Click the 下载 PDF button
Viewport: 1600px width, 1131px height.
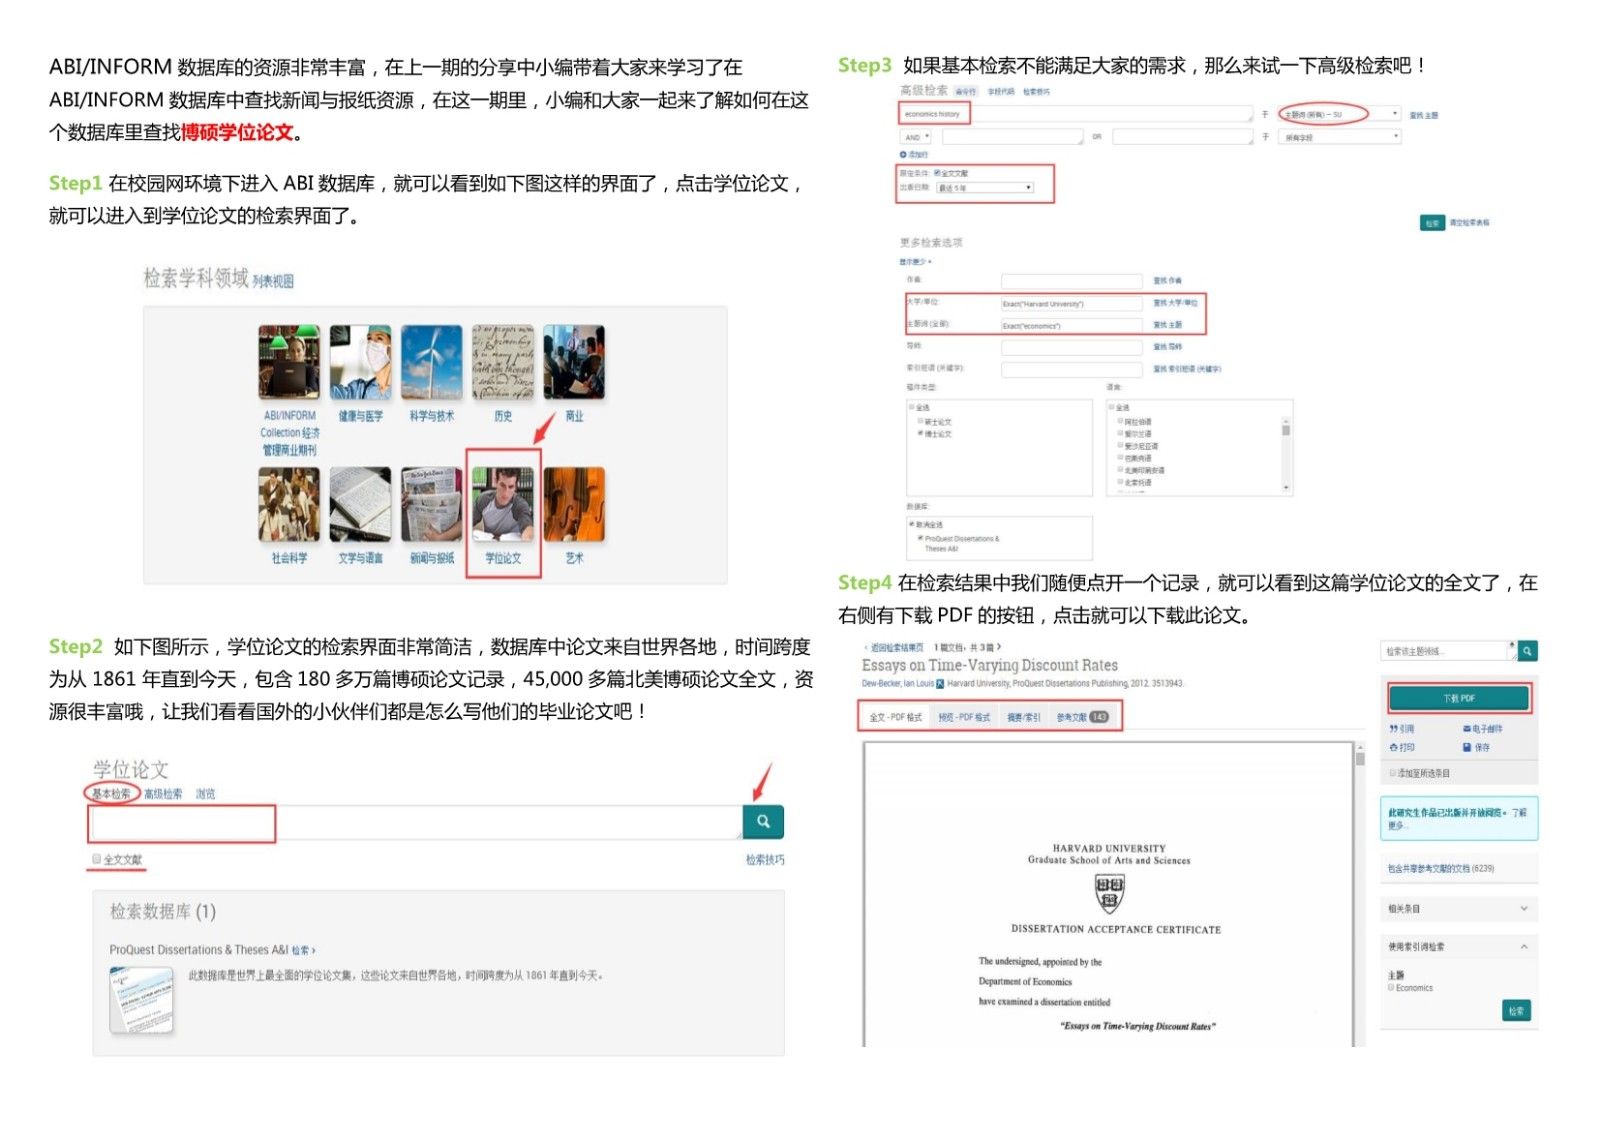click(1459, 698)
